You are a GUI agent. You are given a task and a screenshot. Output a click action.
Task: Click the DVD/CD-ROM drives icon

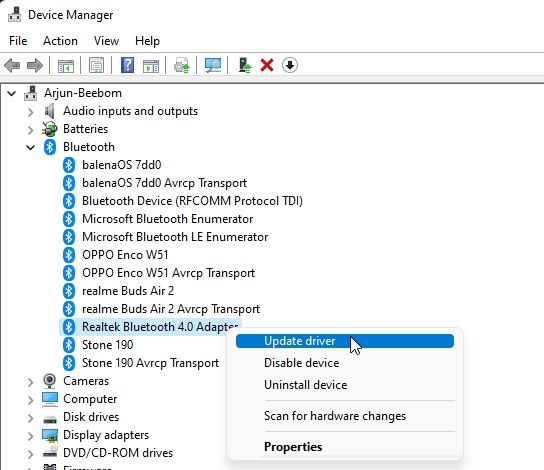pos(50,452)
